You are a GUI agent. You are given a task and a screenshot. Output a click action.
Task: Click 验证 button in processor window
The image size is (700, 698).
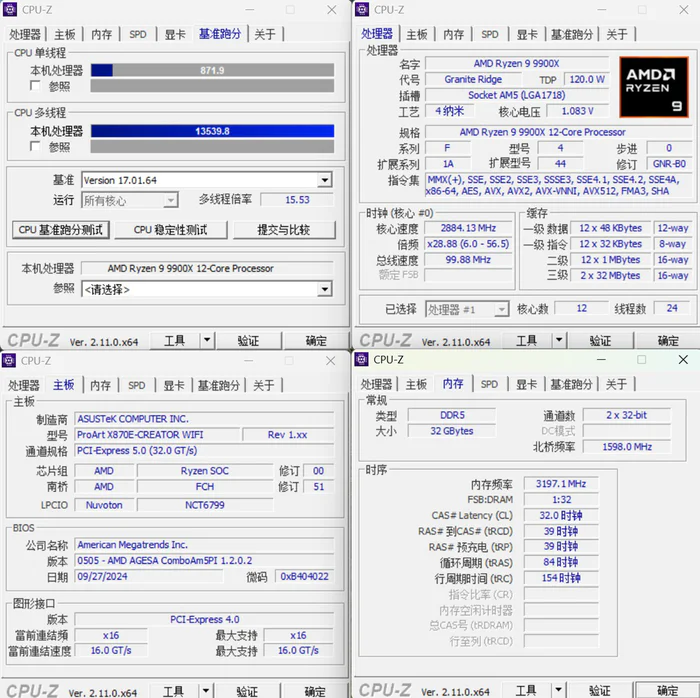pos(600,341)
